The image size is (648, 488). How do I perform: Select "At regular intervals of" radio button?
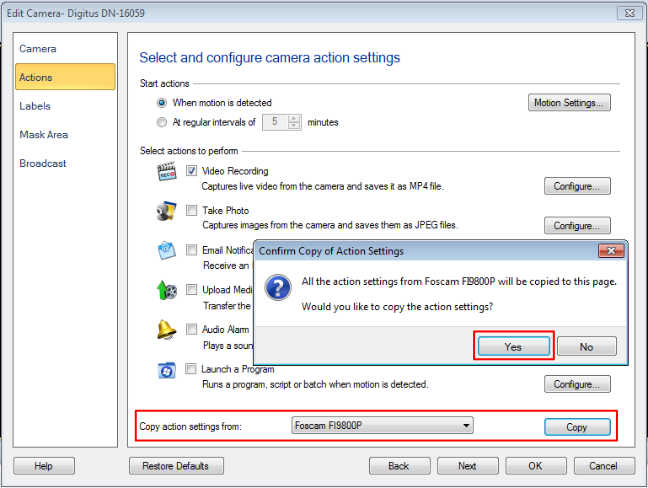click(x=162, y=122)
